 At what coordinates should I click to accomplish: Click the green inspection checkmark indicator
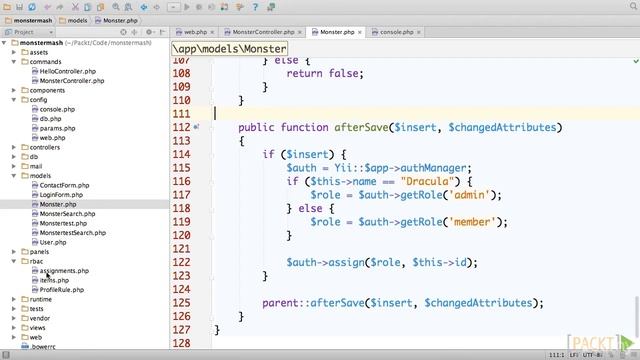click(x=636, y=61)
